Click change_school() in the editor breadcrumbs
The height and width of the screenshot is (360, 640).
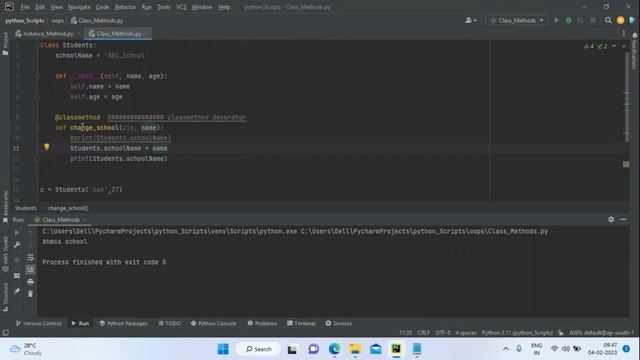tap(68, 208)
